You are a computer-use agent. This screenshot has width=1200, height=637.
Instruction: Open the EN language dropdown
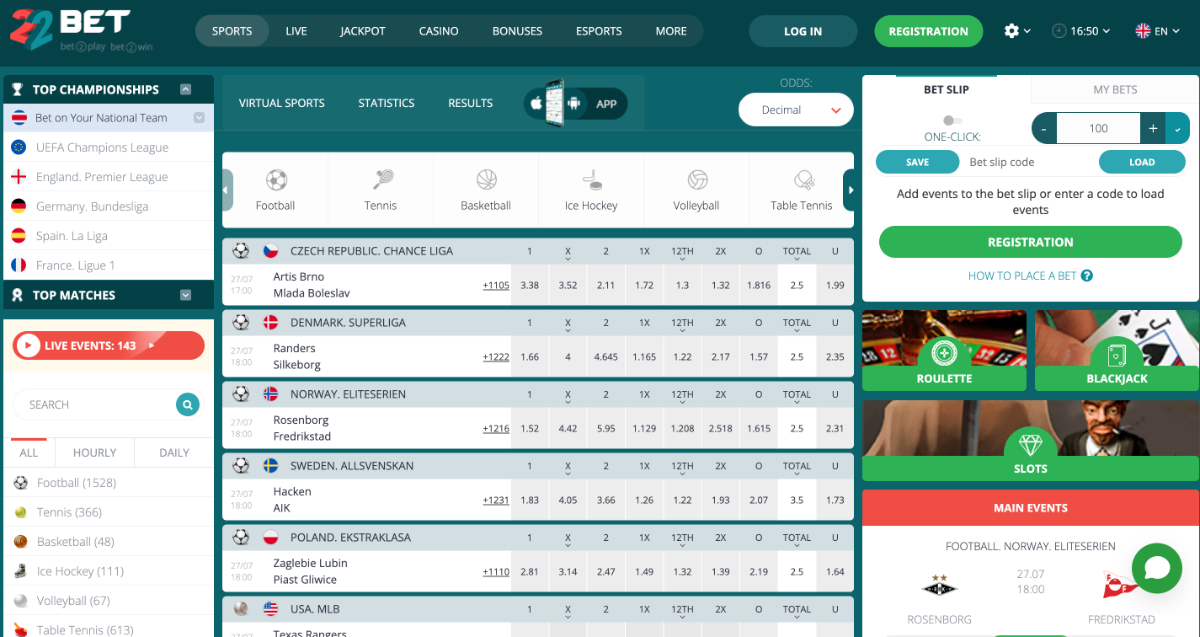(1157, 31)
